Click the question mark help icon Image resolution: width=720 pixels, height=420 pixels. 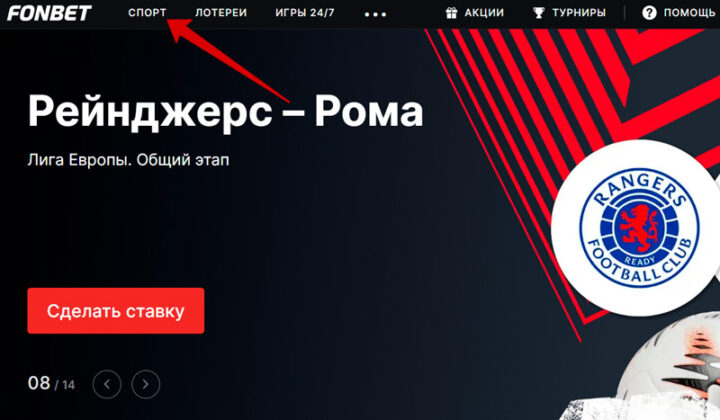coord(649,13)
